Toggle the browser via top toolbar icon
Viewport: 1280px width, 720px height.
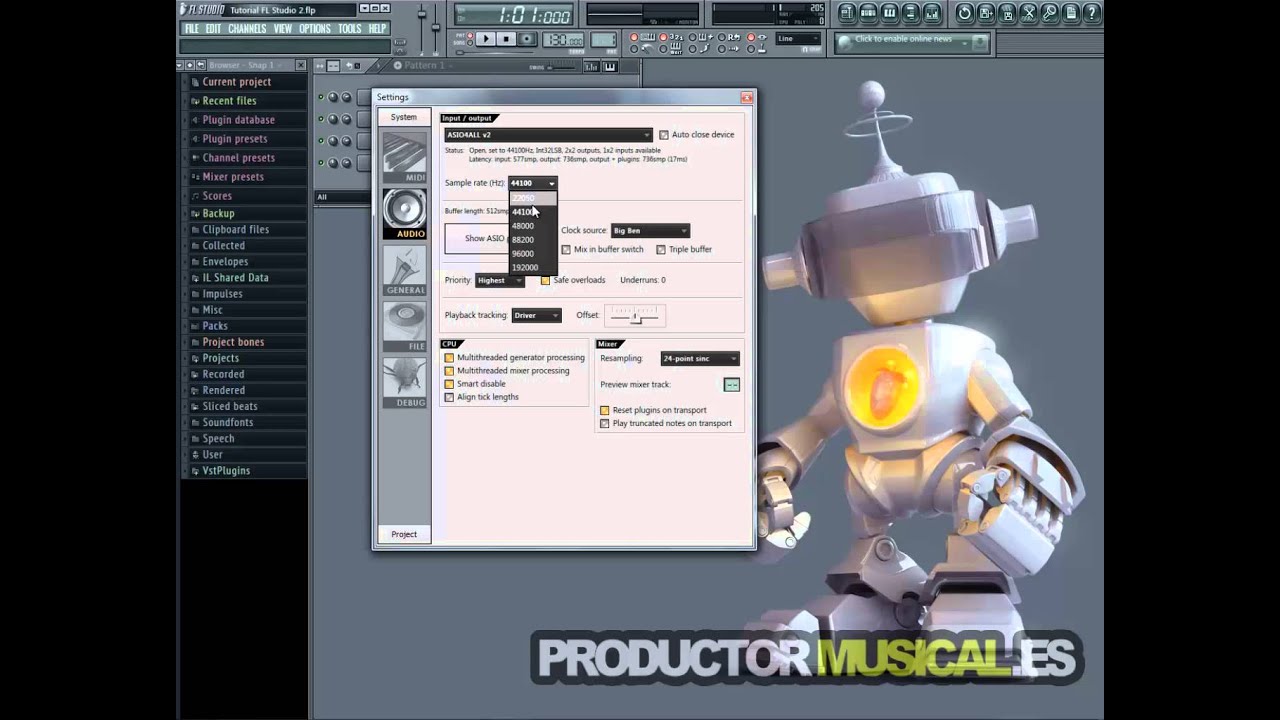point(911,12)
